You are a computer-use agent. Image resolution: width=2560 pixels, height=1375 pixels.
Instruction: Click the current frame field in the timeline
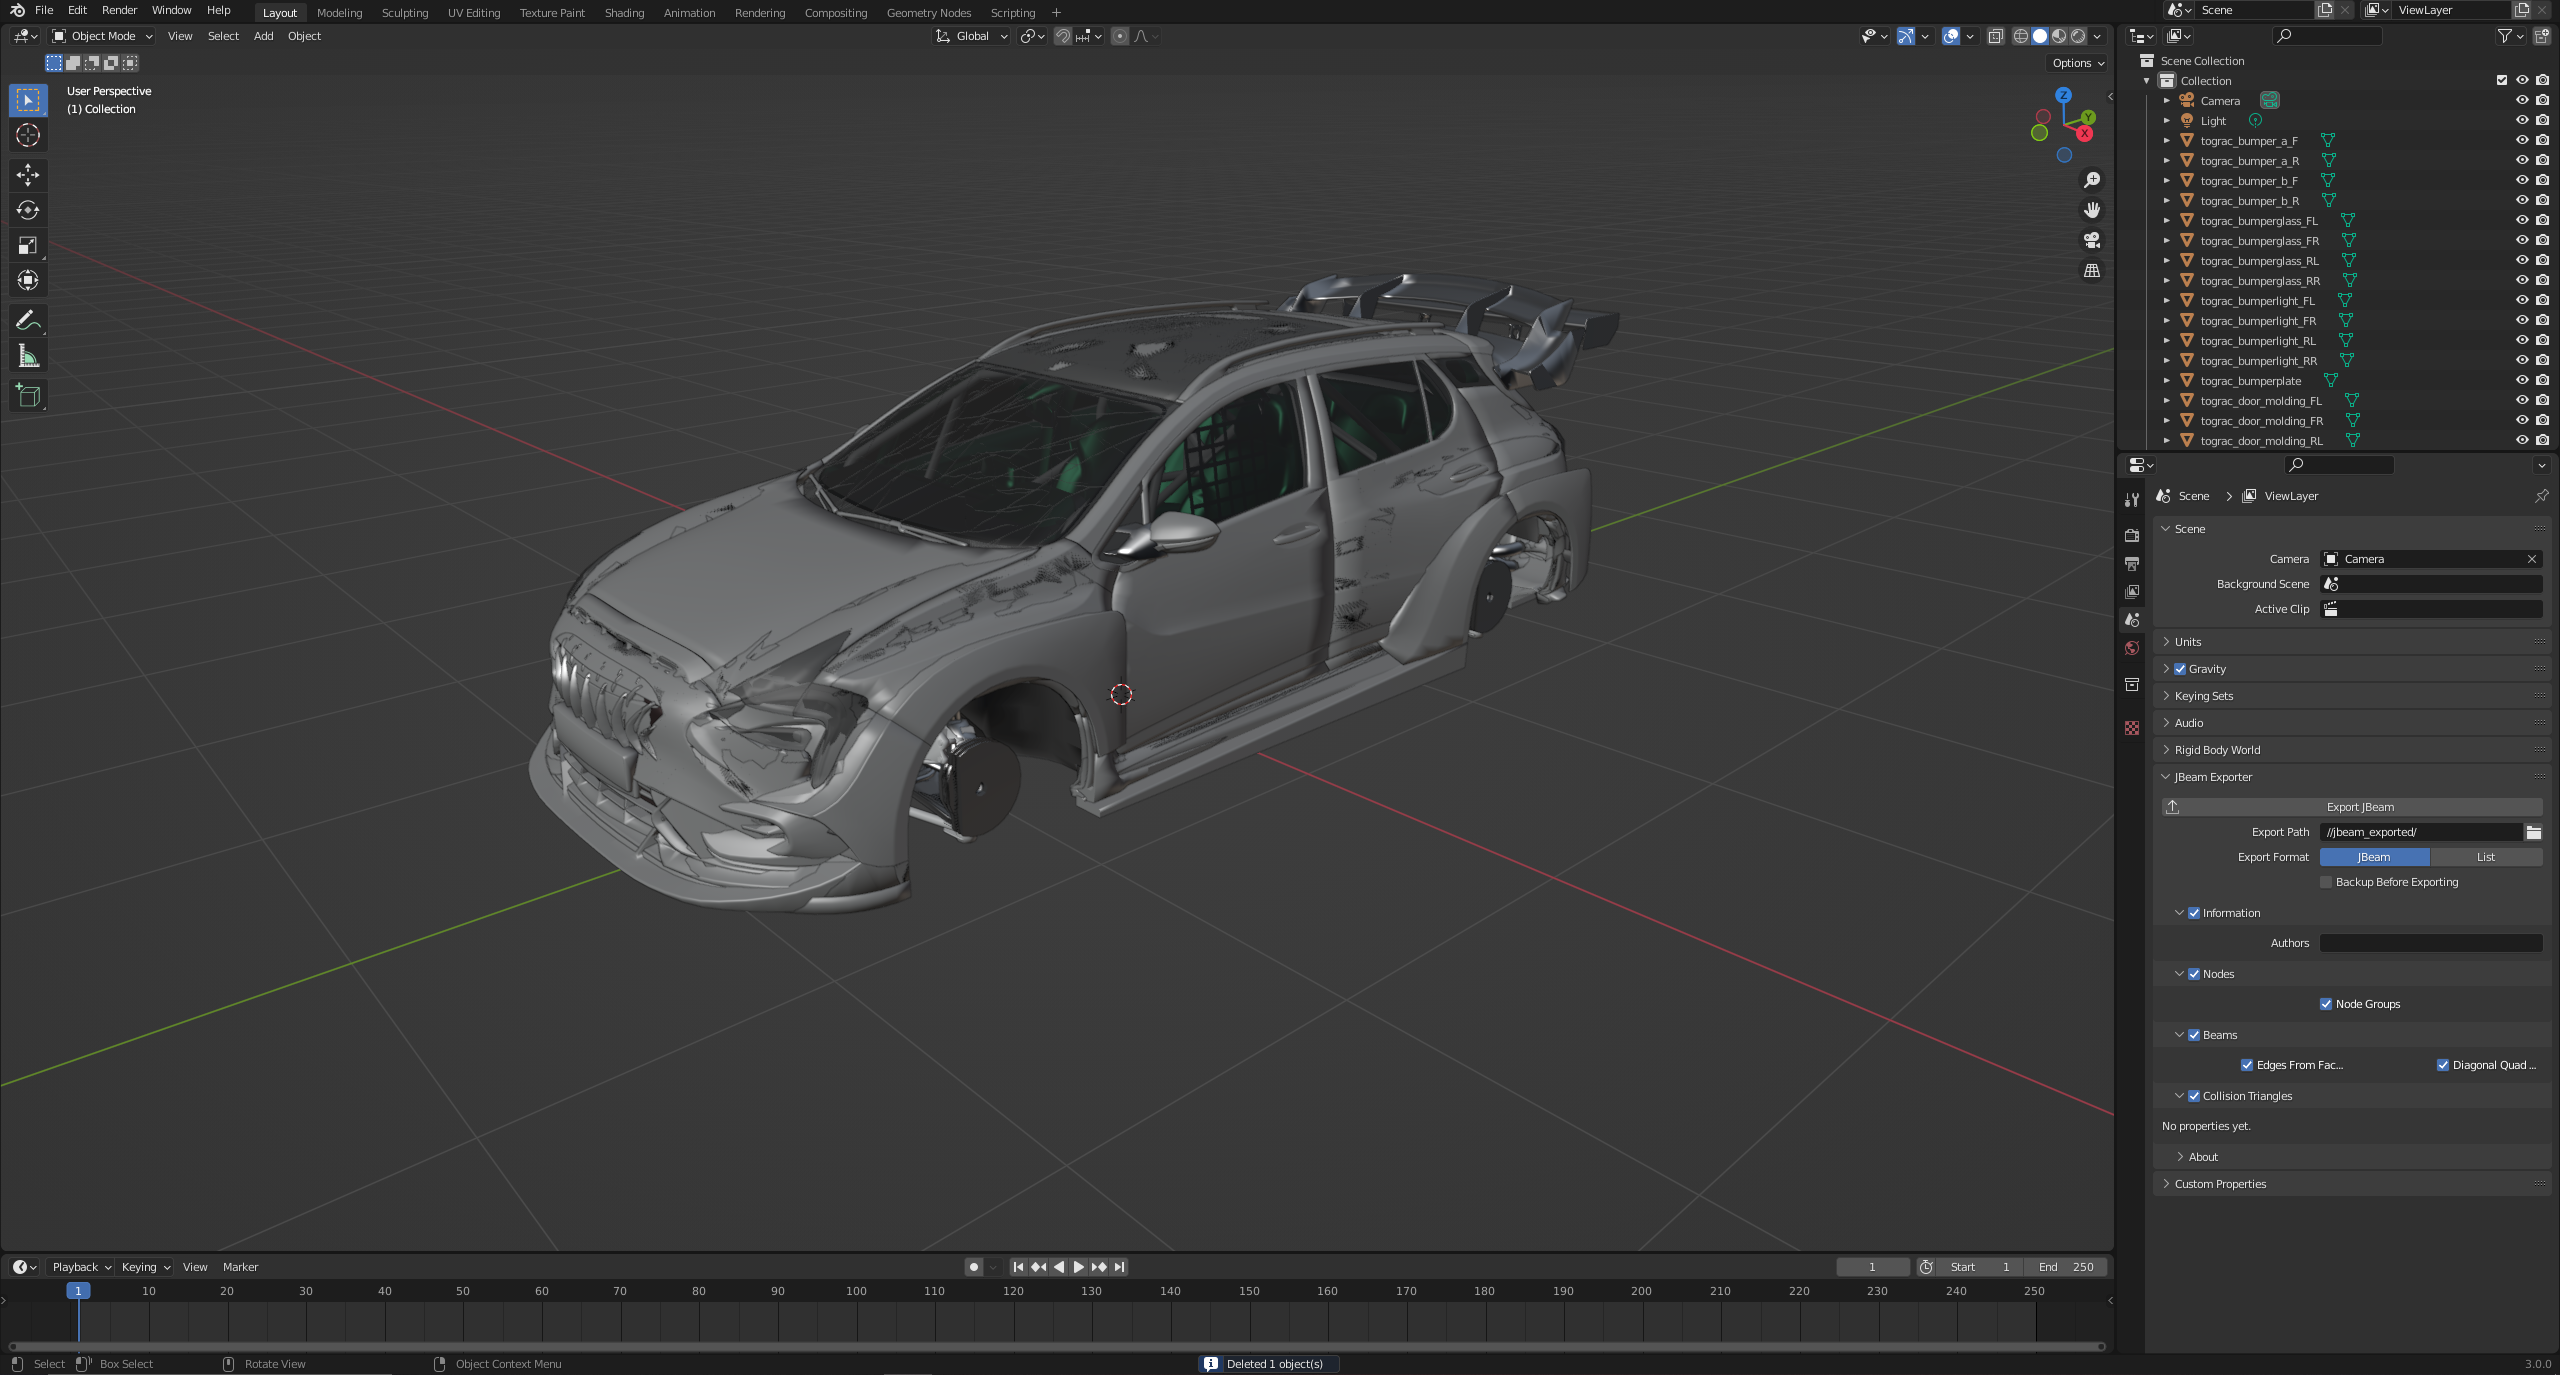1871,1266
